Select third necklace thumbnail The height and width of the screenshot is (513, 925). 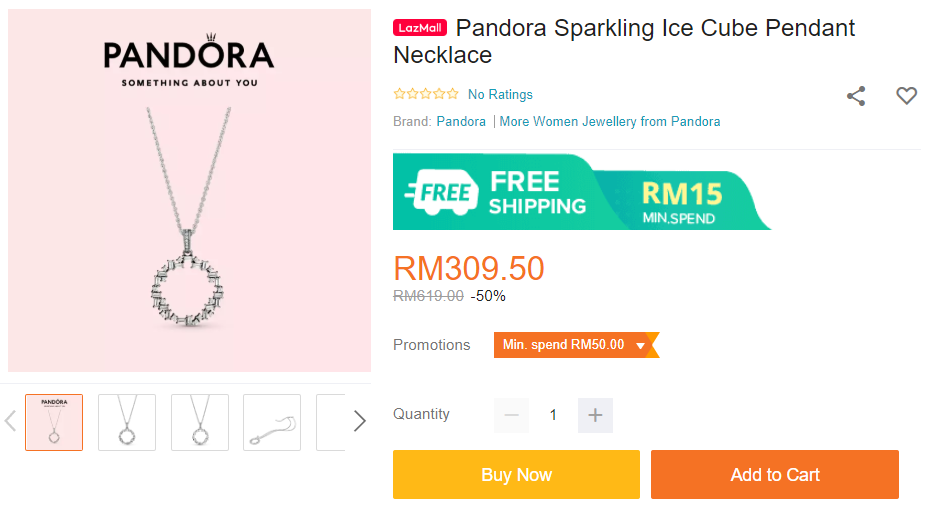pos(200,422)
